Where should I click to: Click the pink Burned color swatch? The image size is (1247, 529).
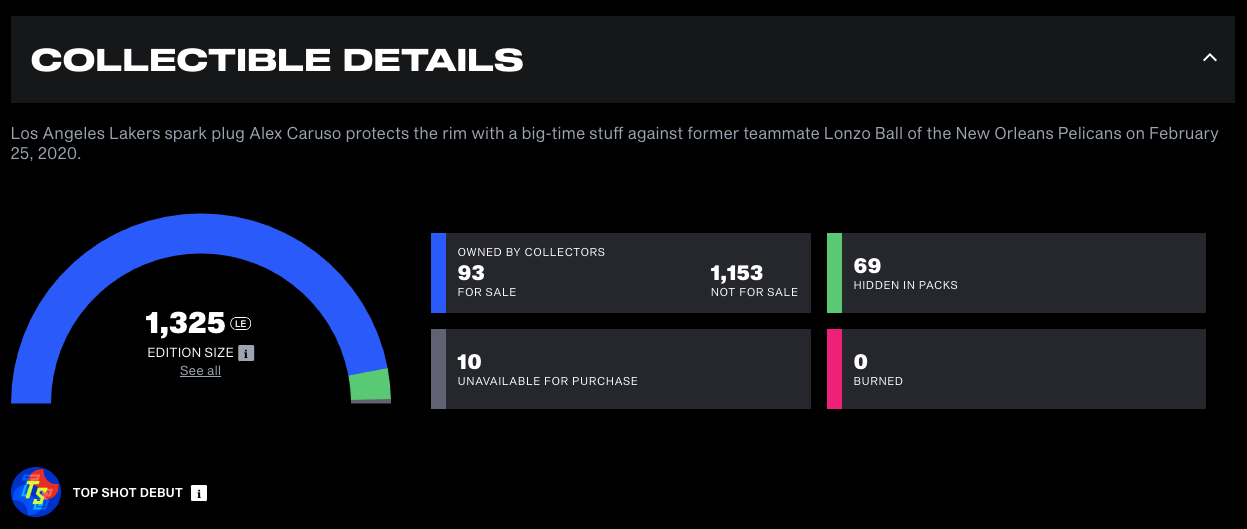coord(834,369)
